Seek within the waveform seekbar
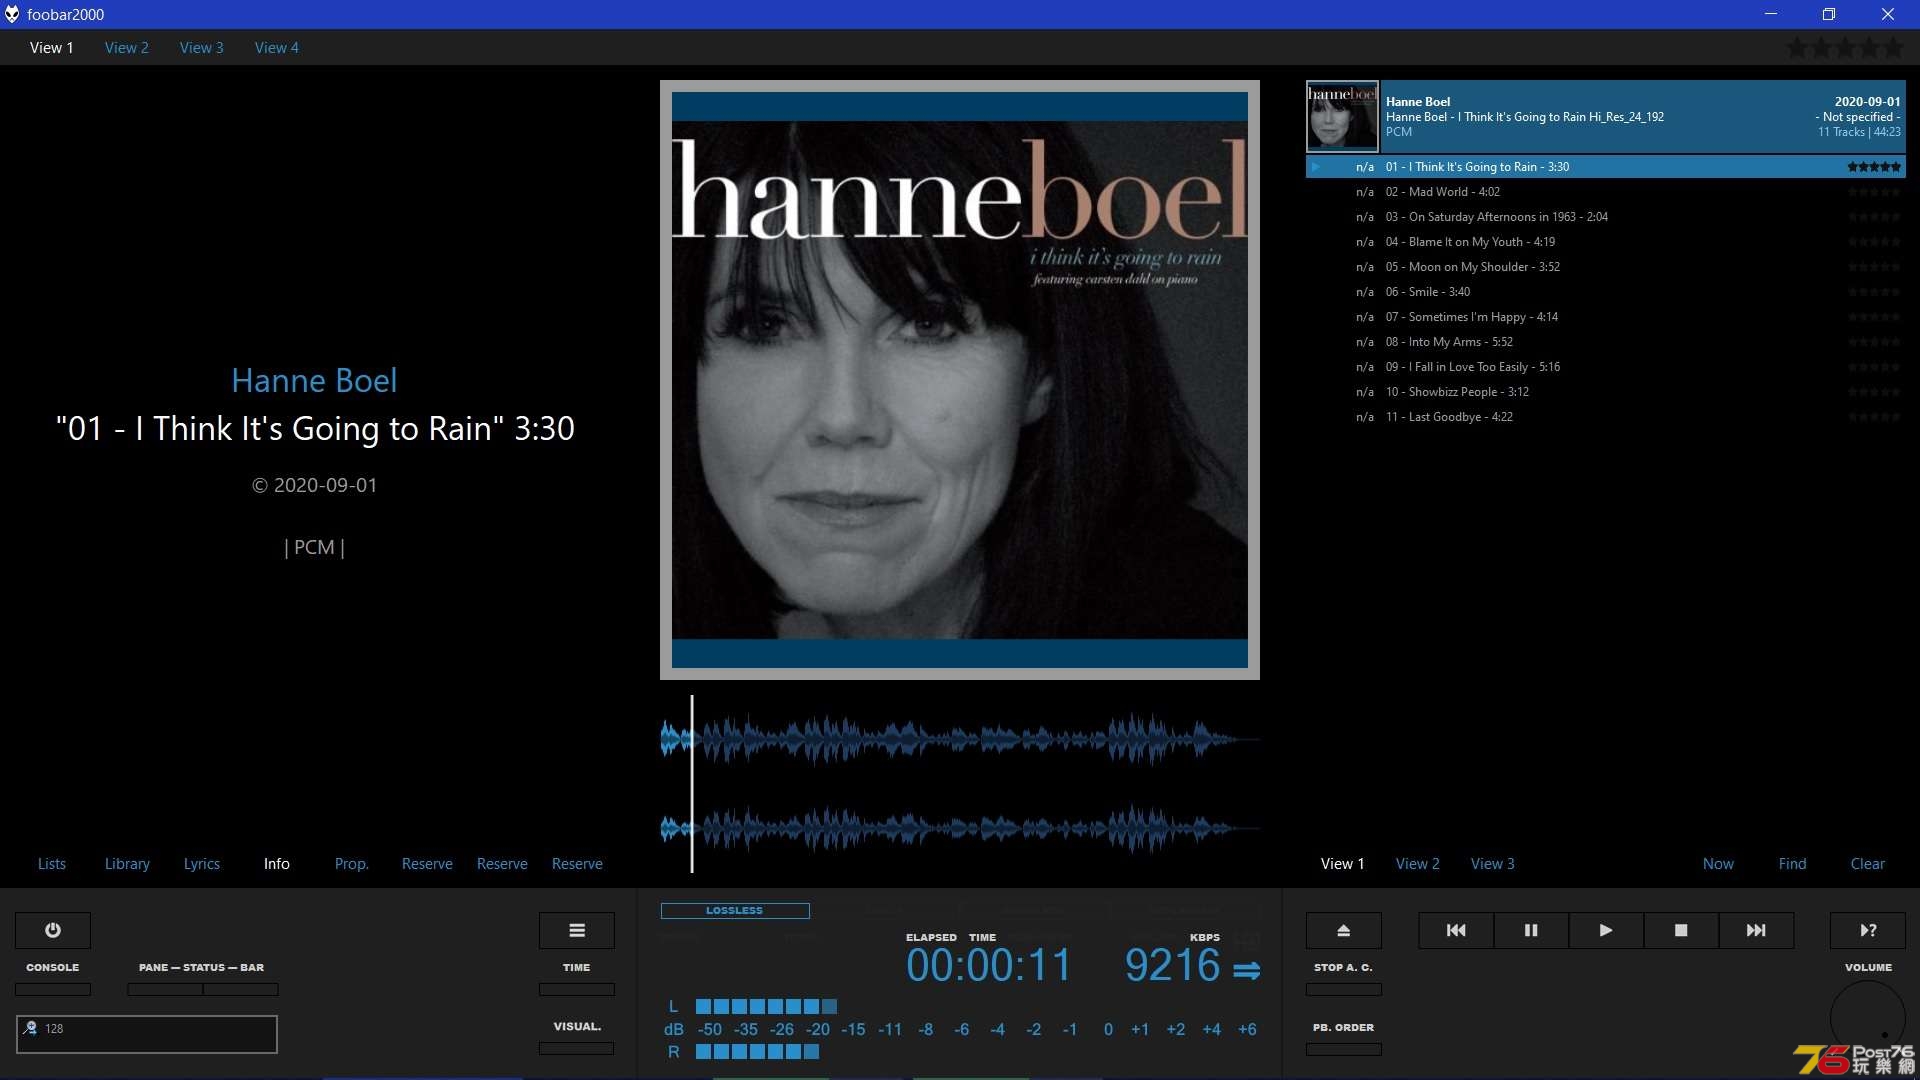The image size is (1920, 1080). (x=960, y=784)
